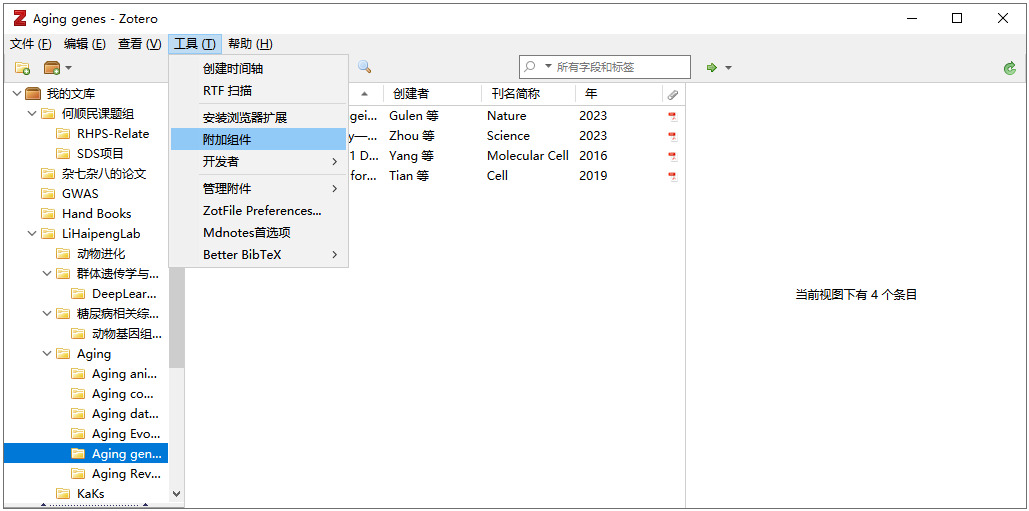Collapse the 我的文库 tree root
This screenshot has height=511, width=1029.
point(16,94)
